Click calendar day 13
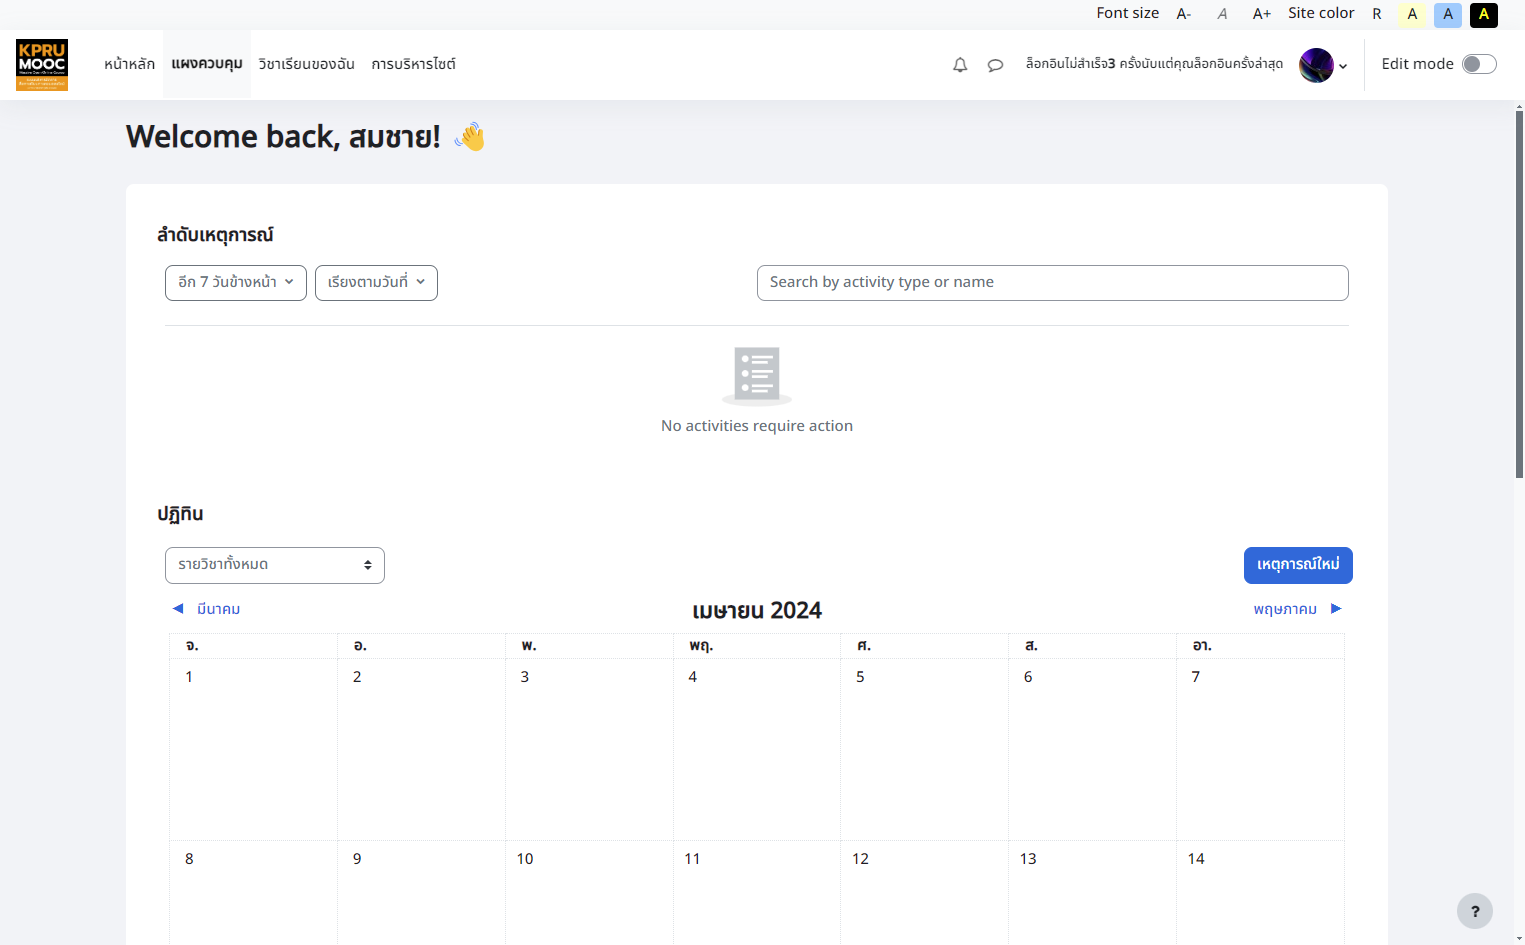Viewport: 1525px width, 945px height. [1028, 859]
